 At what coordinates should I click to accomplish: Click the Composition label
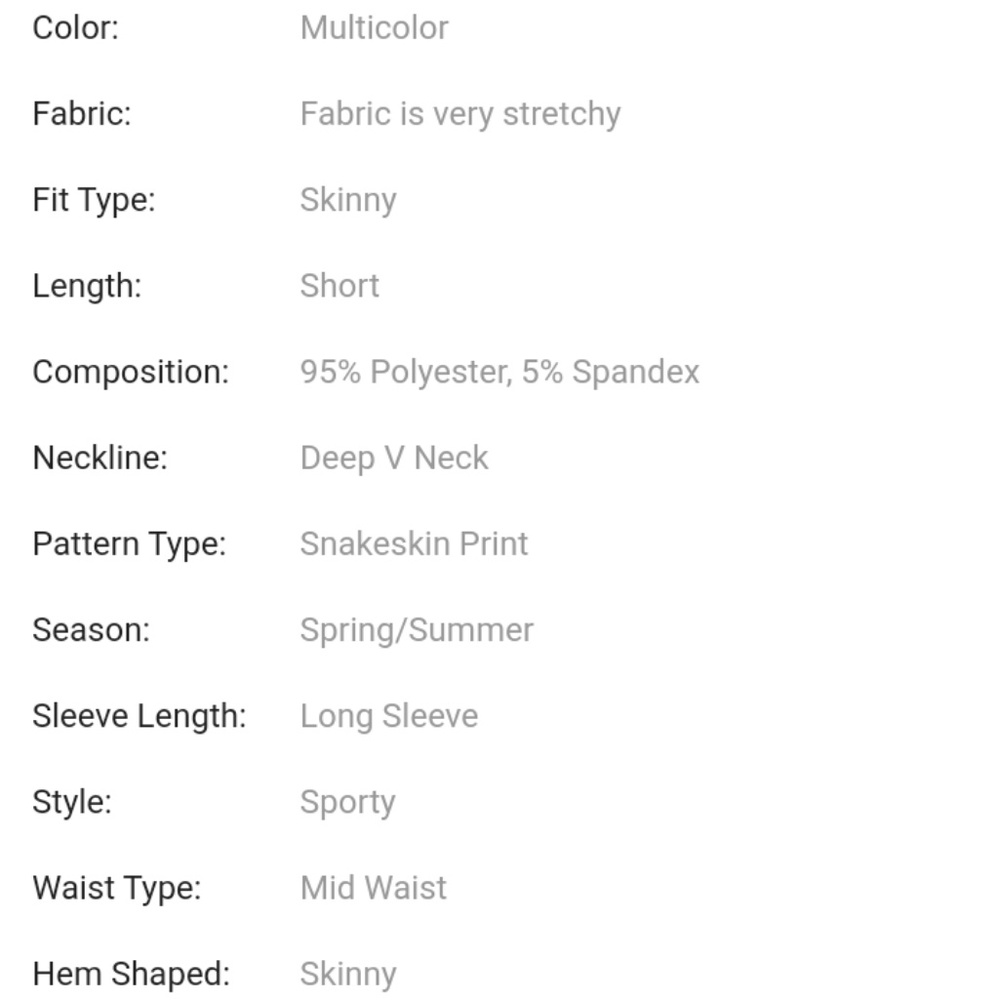pyautogui.click(x=131, y=372)
